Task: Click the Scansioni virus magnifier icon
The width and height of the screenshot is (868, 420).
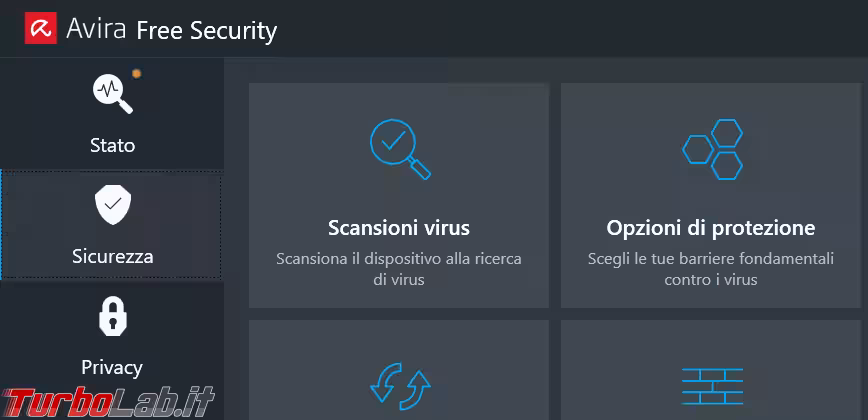Action: 399,148
